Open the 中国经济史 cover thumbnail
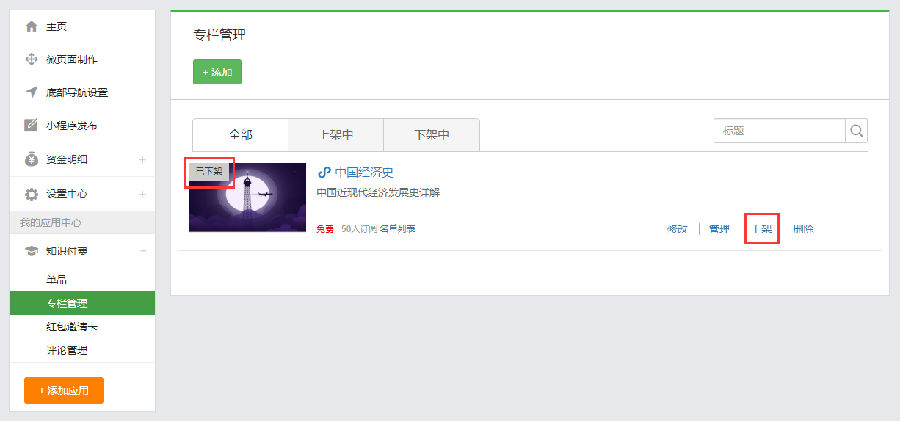The height and width of the screenshot is (421, 900). click(x=247, y=197)
